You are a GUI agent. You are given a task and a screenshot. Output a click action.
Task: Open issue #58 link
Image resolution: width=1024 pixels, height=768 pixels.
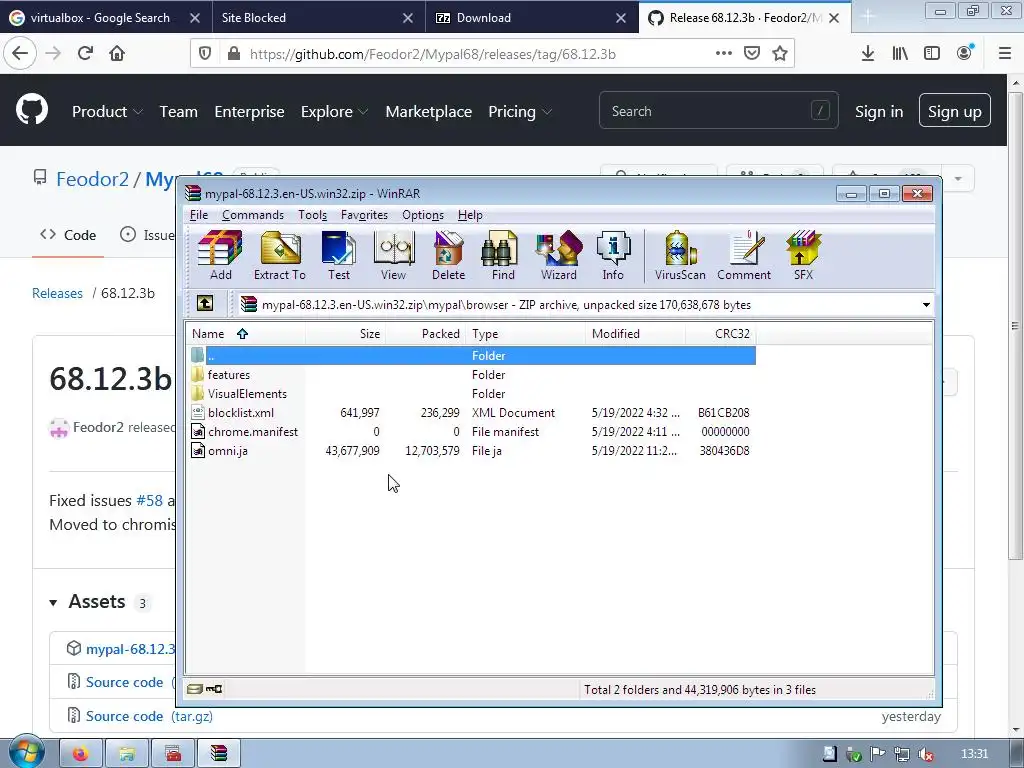(150, 500)
